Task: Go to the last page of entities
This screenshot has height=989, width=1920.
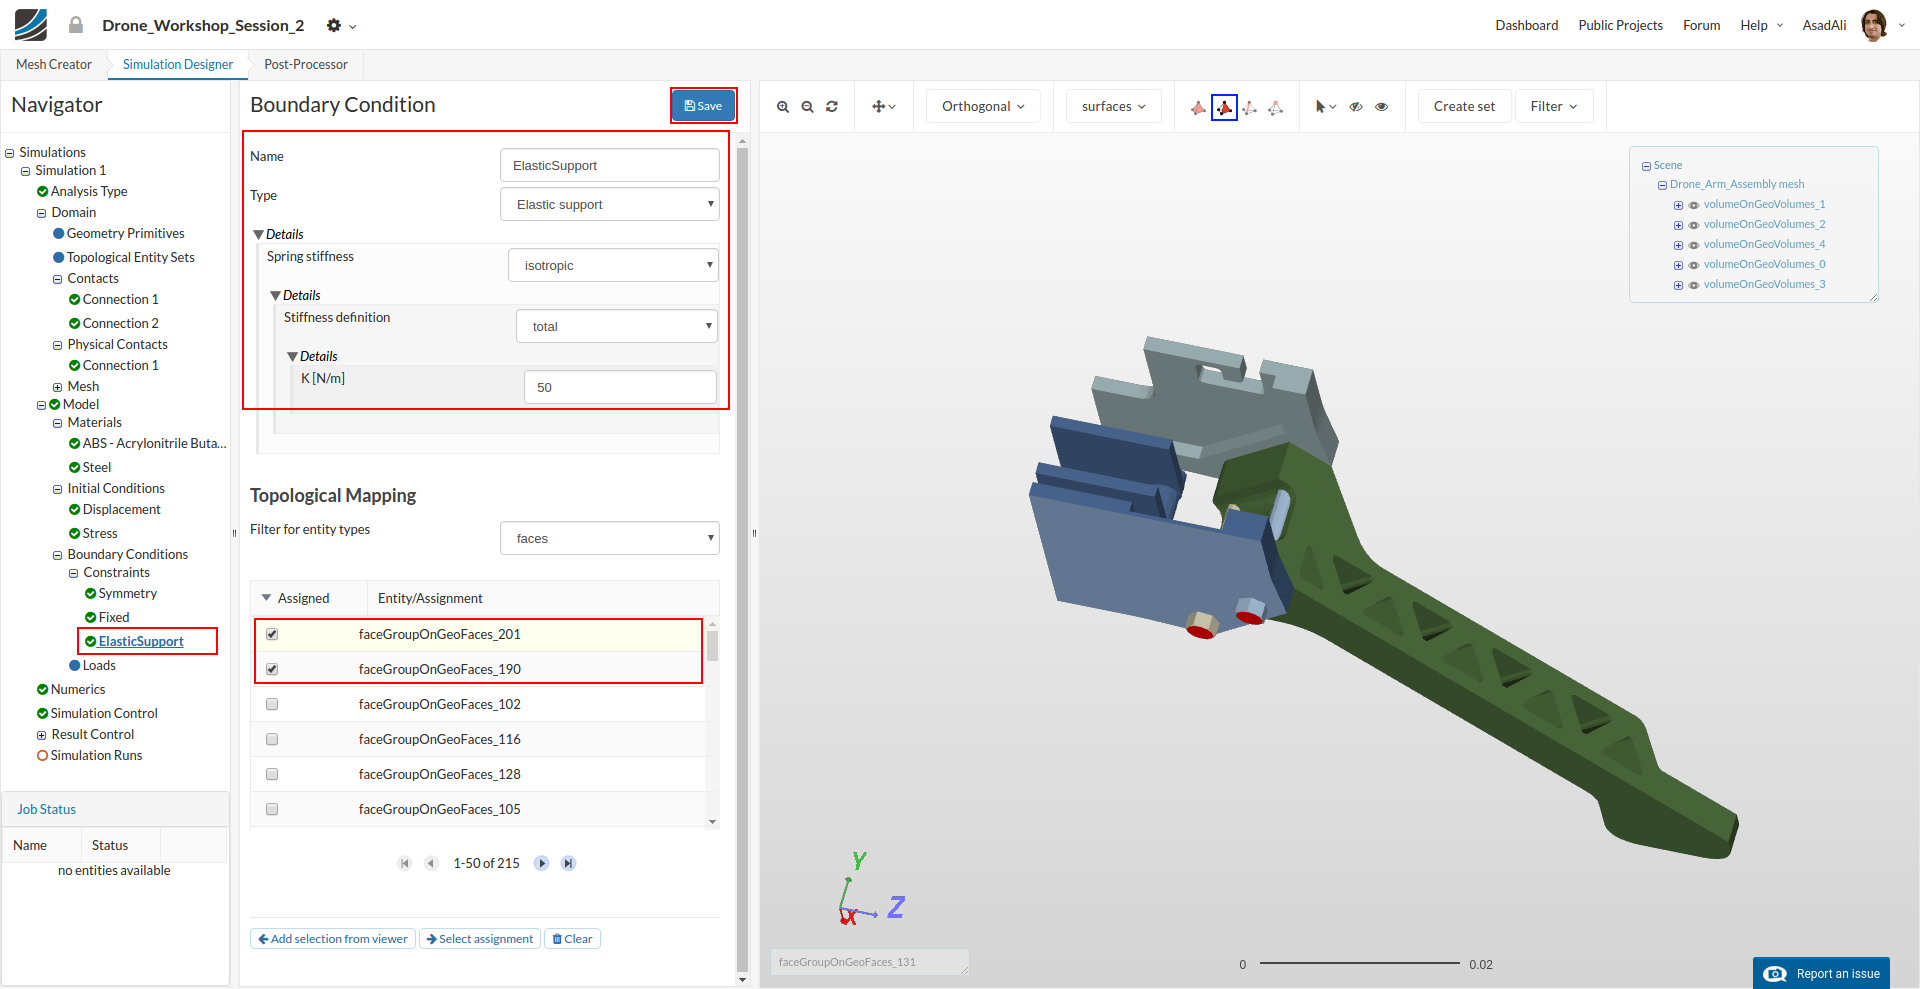Action: pyautogui.click(x=568, y=863)
